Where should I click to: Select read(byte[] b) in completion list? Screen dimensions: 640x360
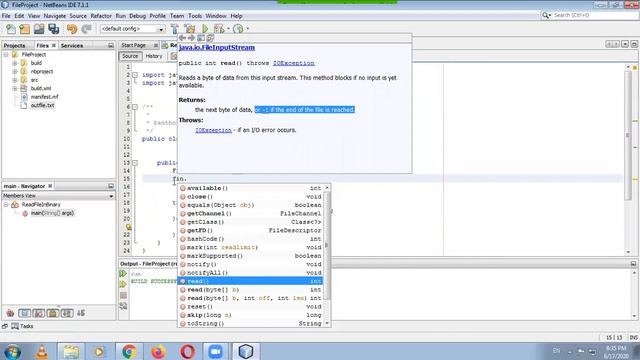(x=250, y=290)
